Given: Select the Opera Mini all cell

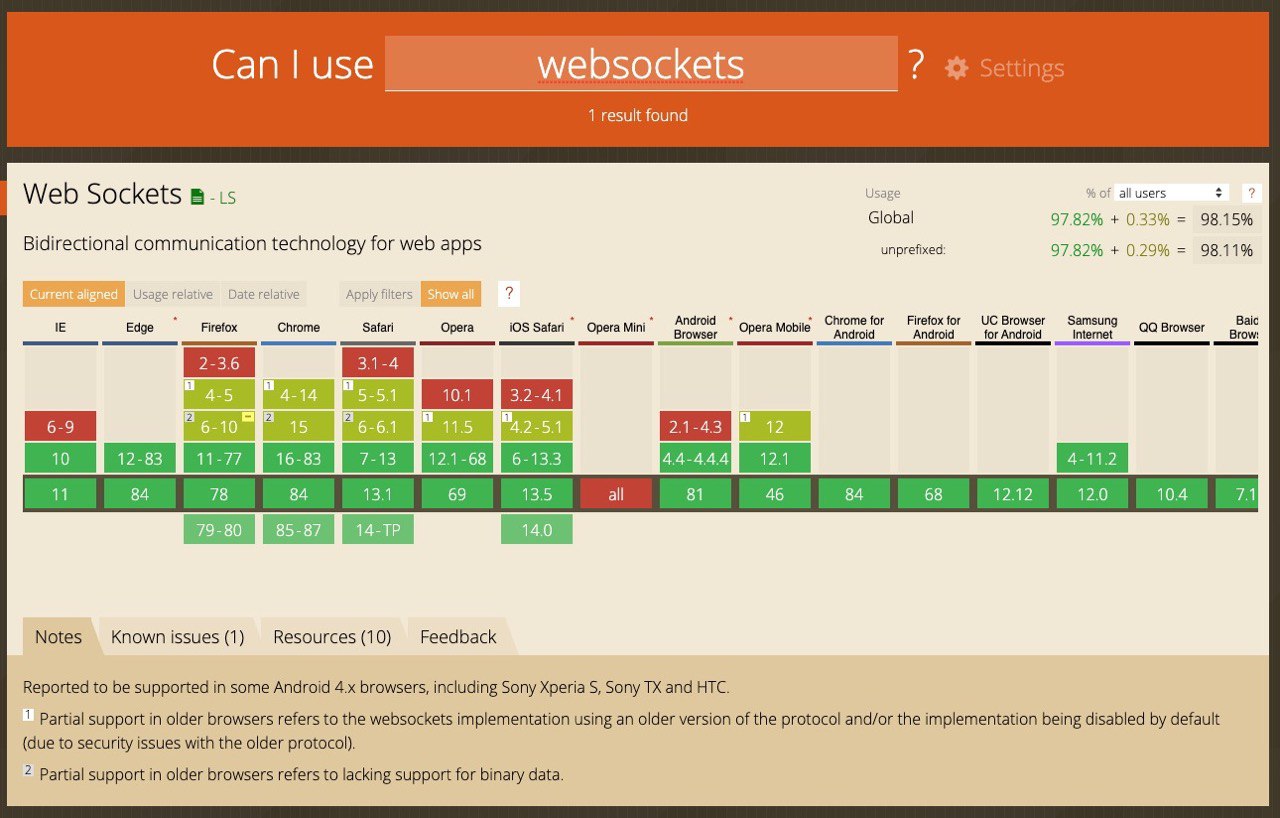Looking at the screenshot, I should tap(616, 494).
